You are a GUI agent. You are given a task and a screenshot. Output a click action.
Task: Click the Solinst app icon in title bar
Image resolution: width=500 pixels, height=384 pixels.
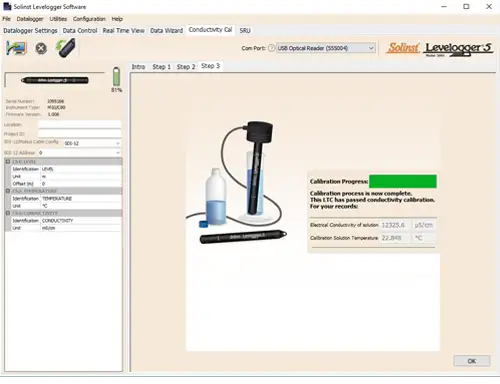tap(7, 6)
